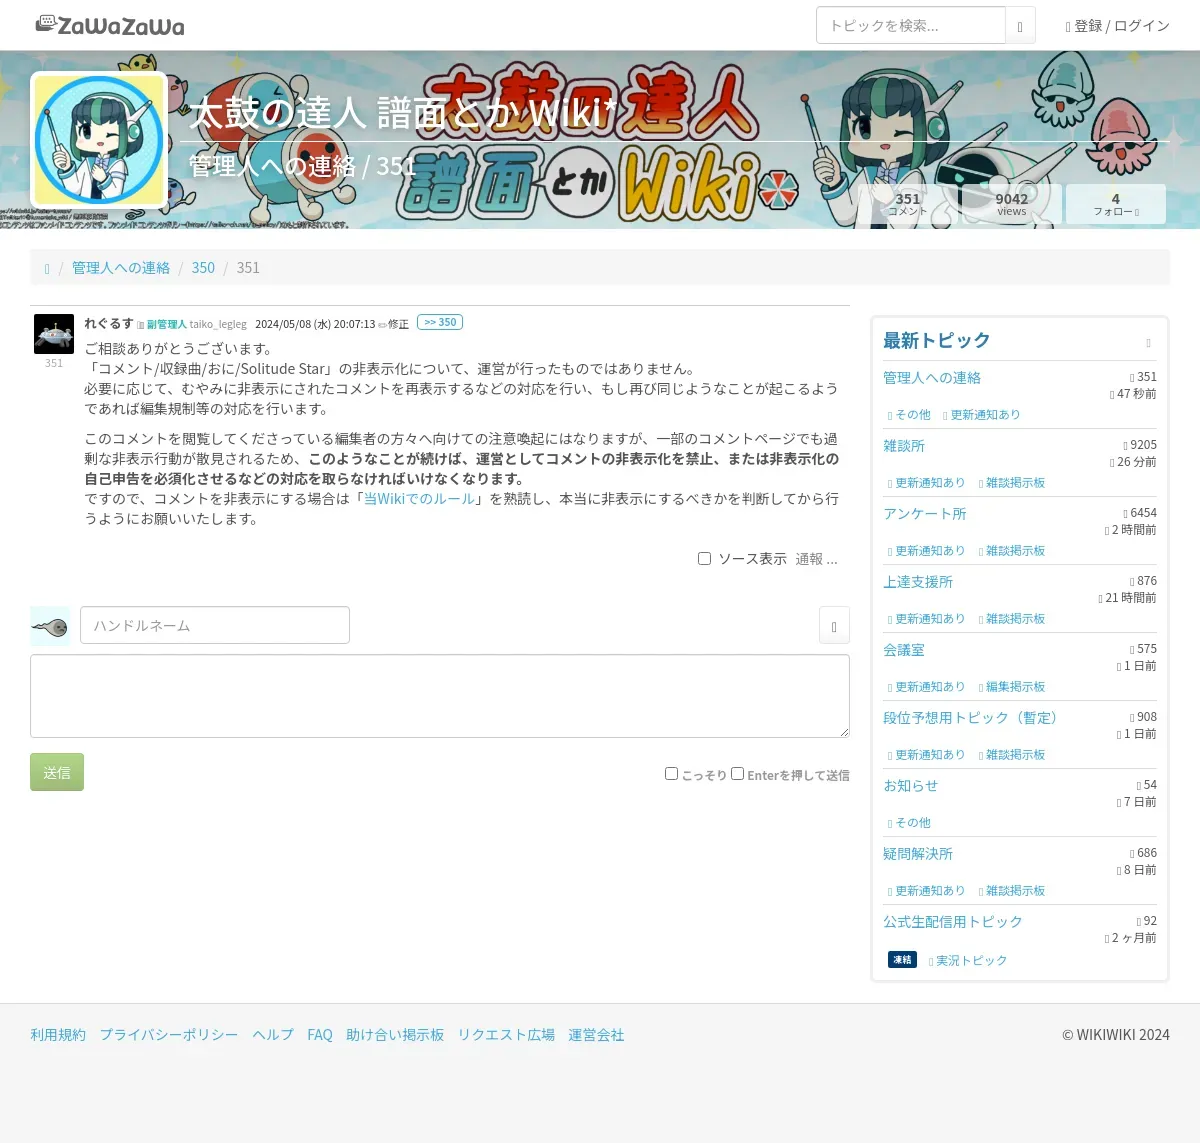Click the 凍結 badge
This screenshot has height=1143, width=1200.
(x=902, y=960)
